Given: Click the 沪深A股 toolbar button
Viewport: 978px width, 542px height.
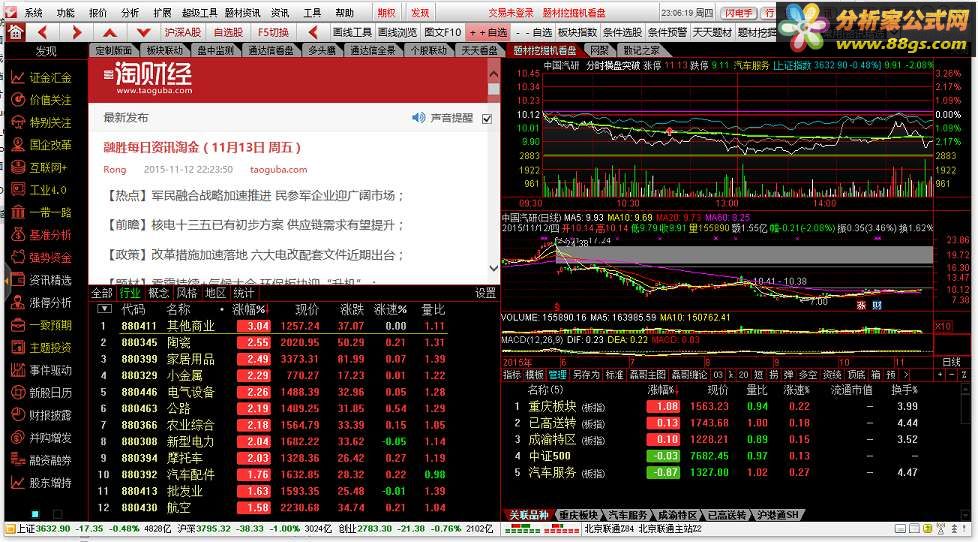Looking at the screenshot, I should coord(182,32).
